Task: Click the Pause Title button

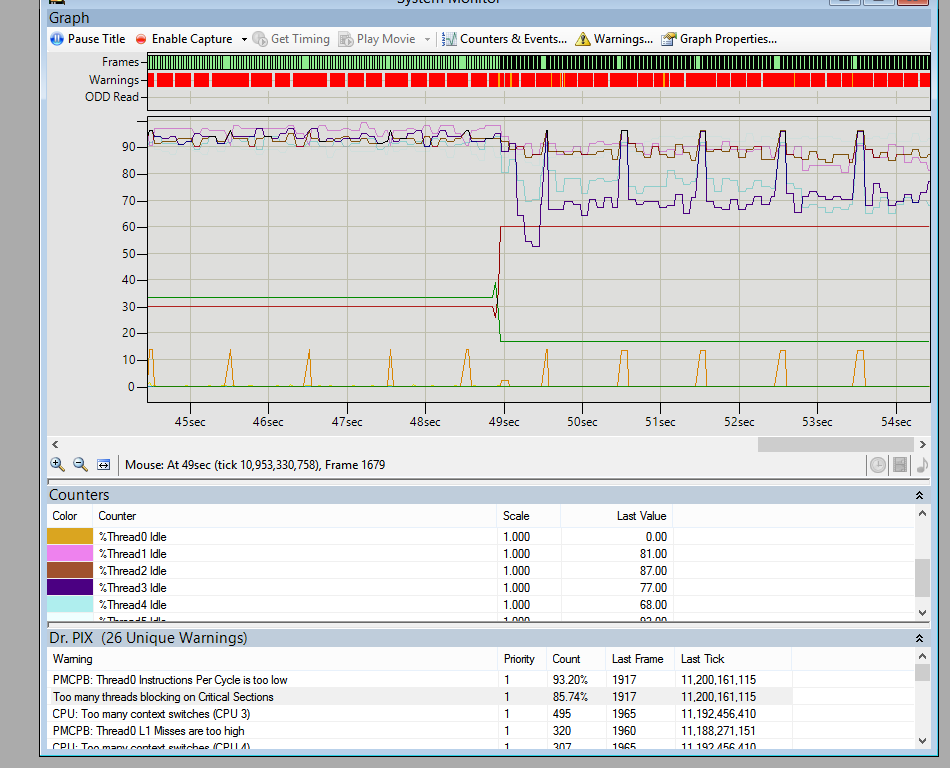Action: 88,39
